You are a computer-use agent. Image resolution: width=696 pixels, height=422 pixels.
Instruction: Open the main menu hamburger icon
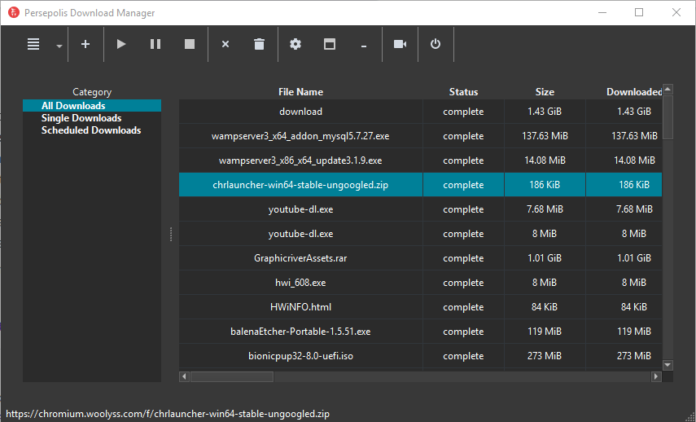click(x=33, y=44)
